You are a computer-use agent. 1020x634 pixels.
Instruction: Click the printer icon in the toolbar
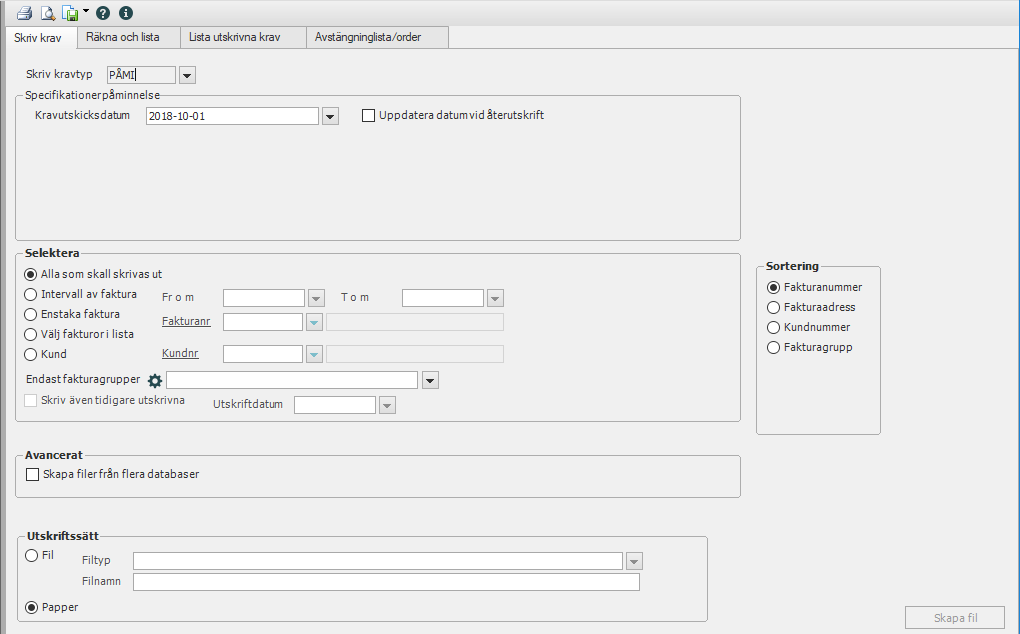(x=23, y=13)
